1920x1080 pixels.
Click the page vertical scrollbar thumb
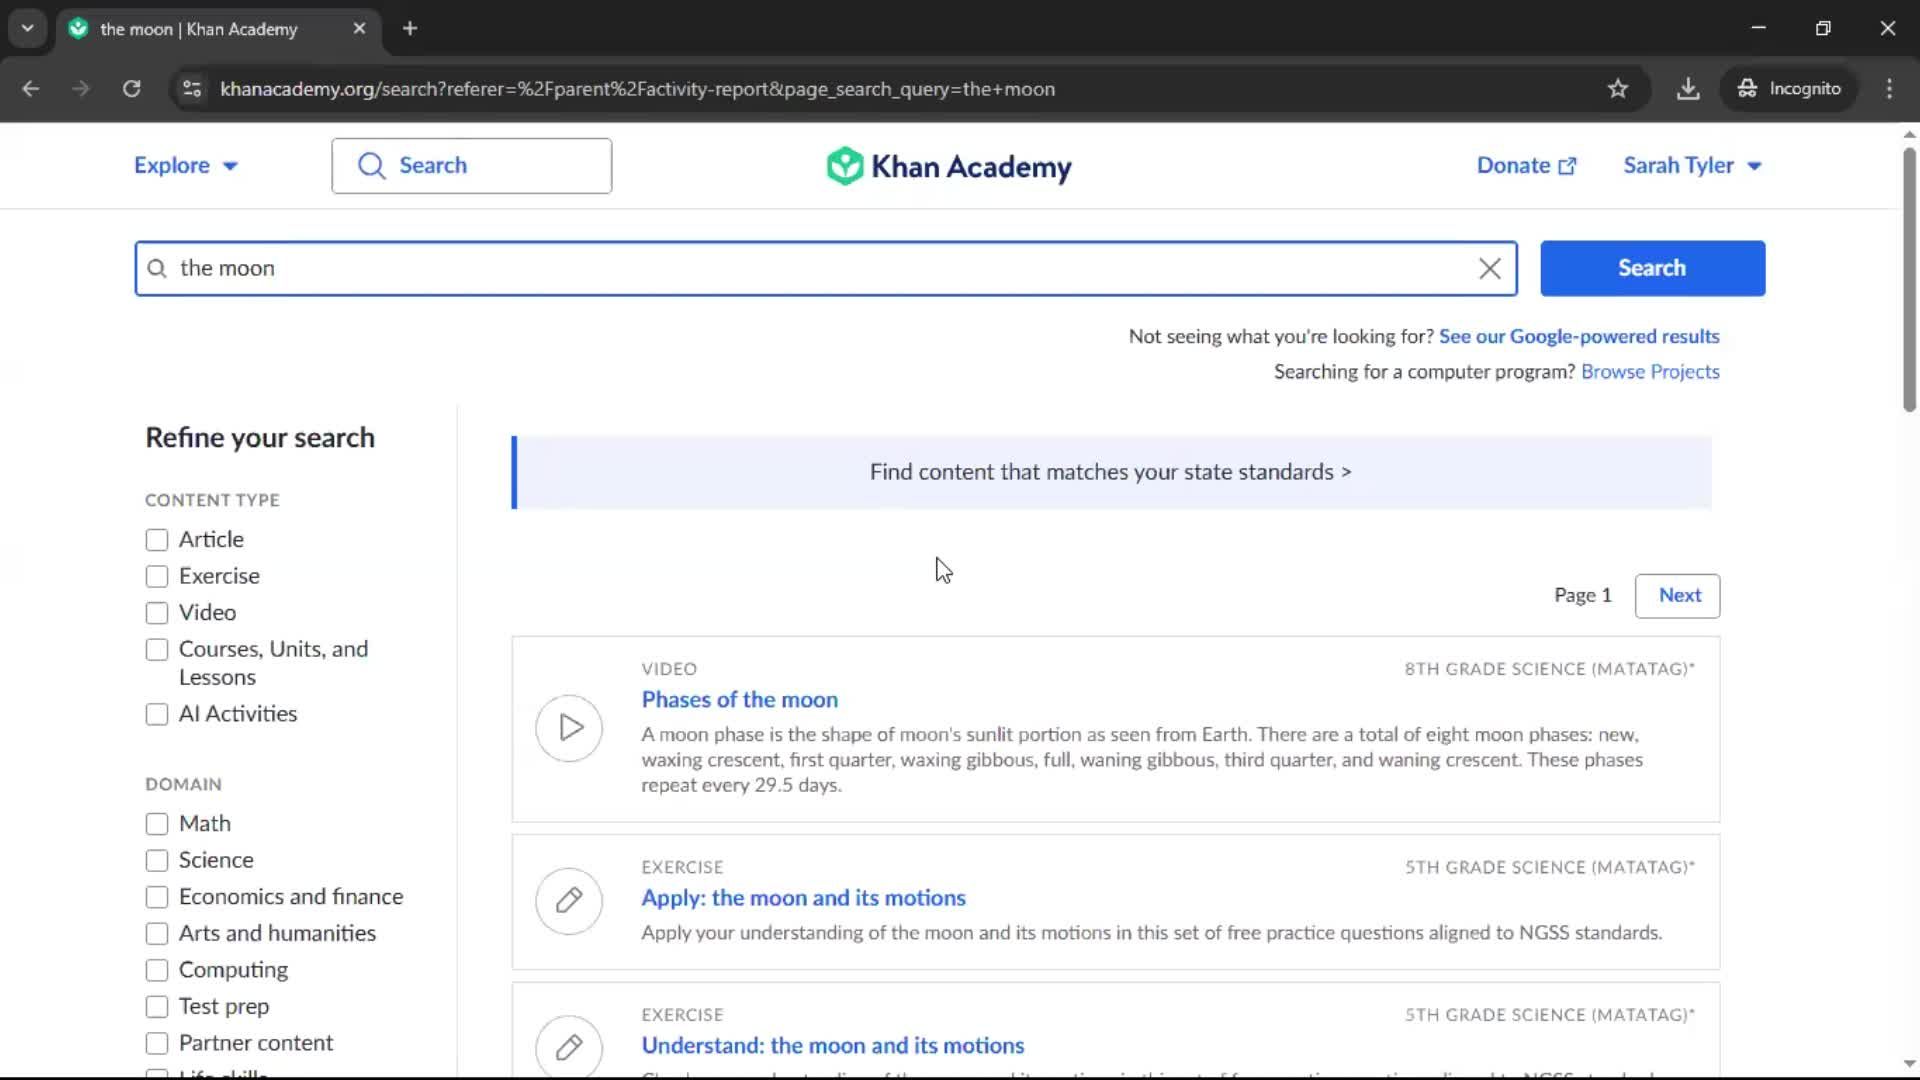click(x=1909, y=280)
